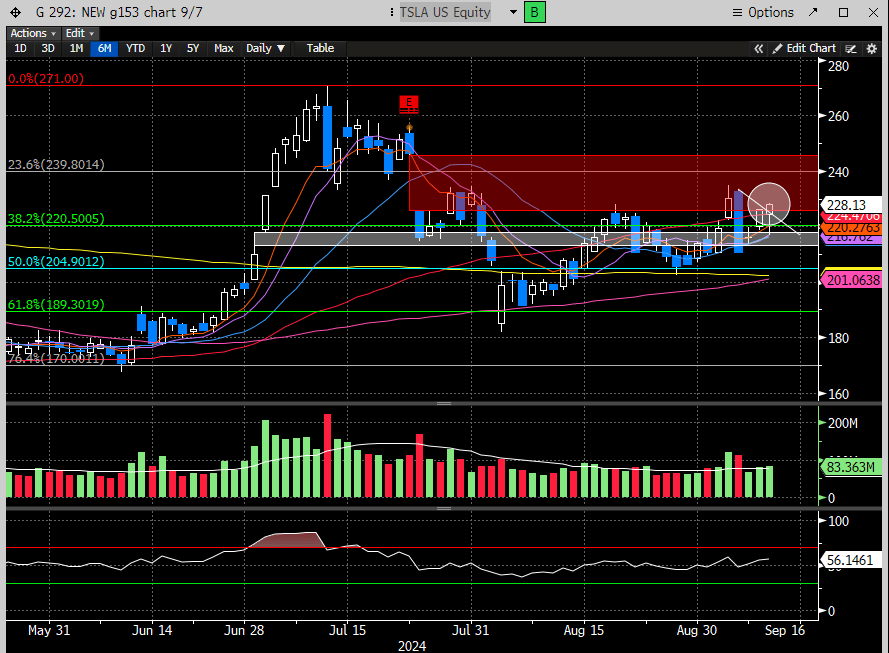Click the Edit Chart button
This screenshot has width=889, height=653.
coord(804,48)
